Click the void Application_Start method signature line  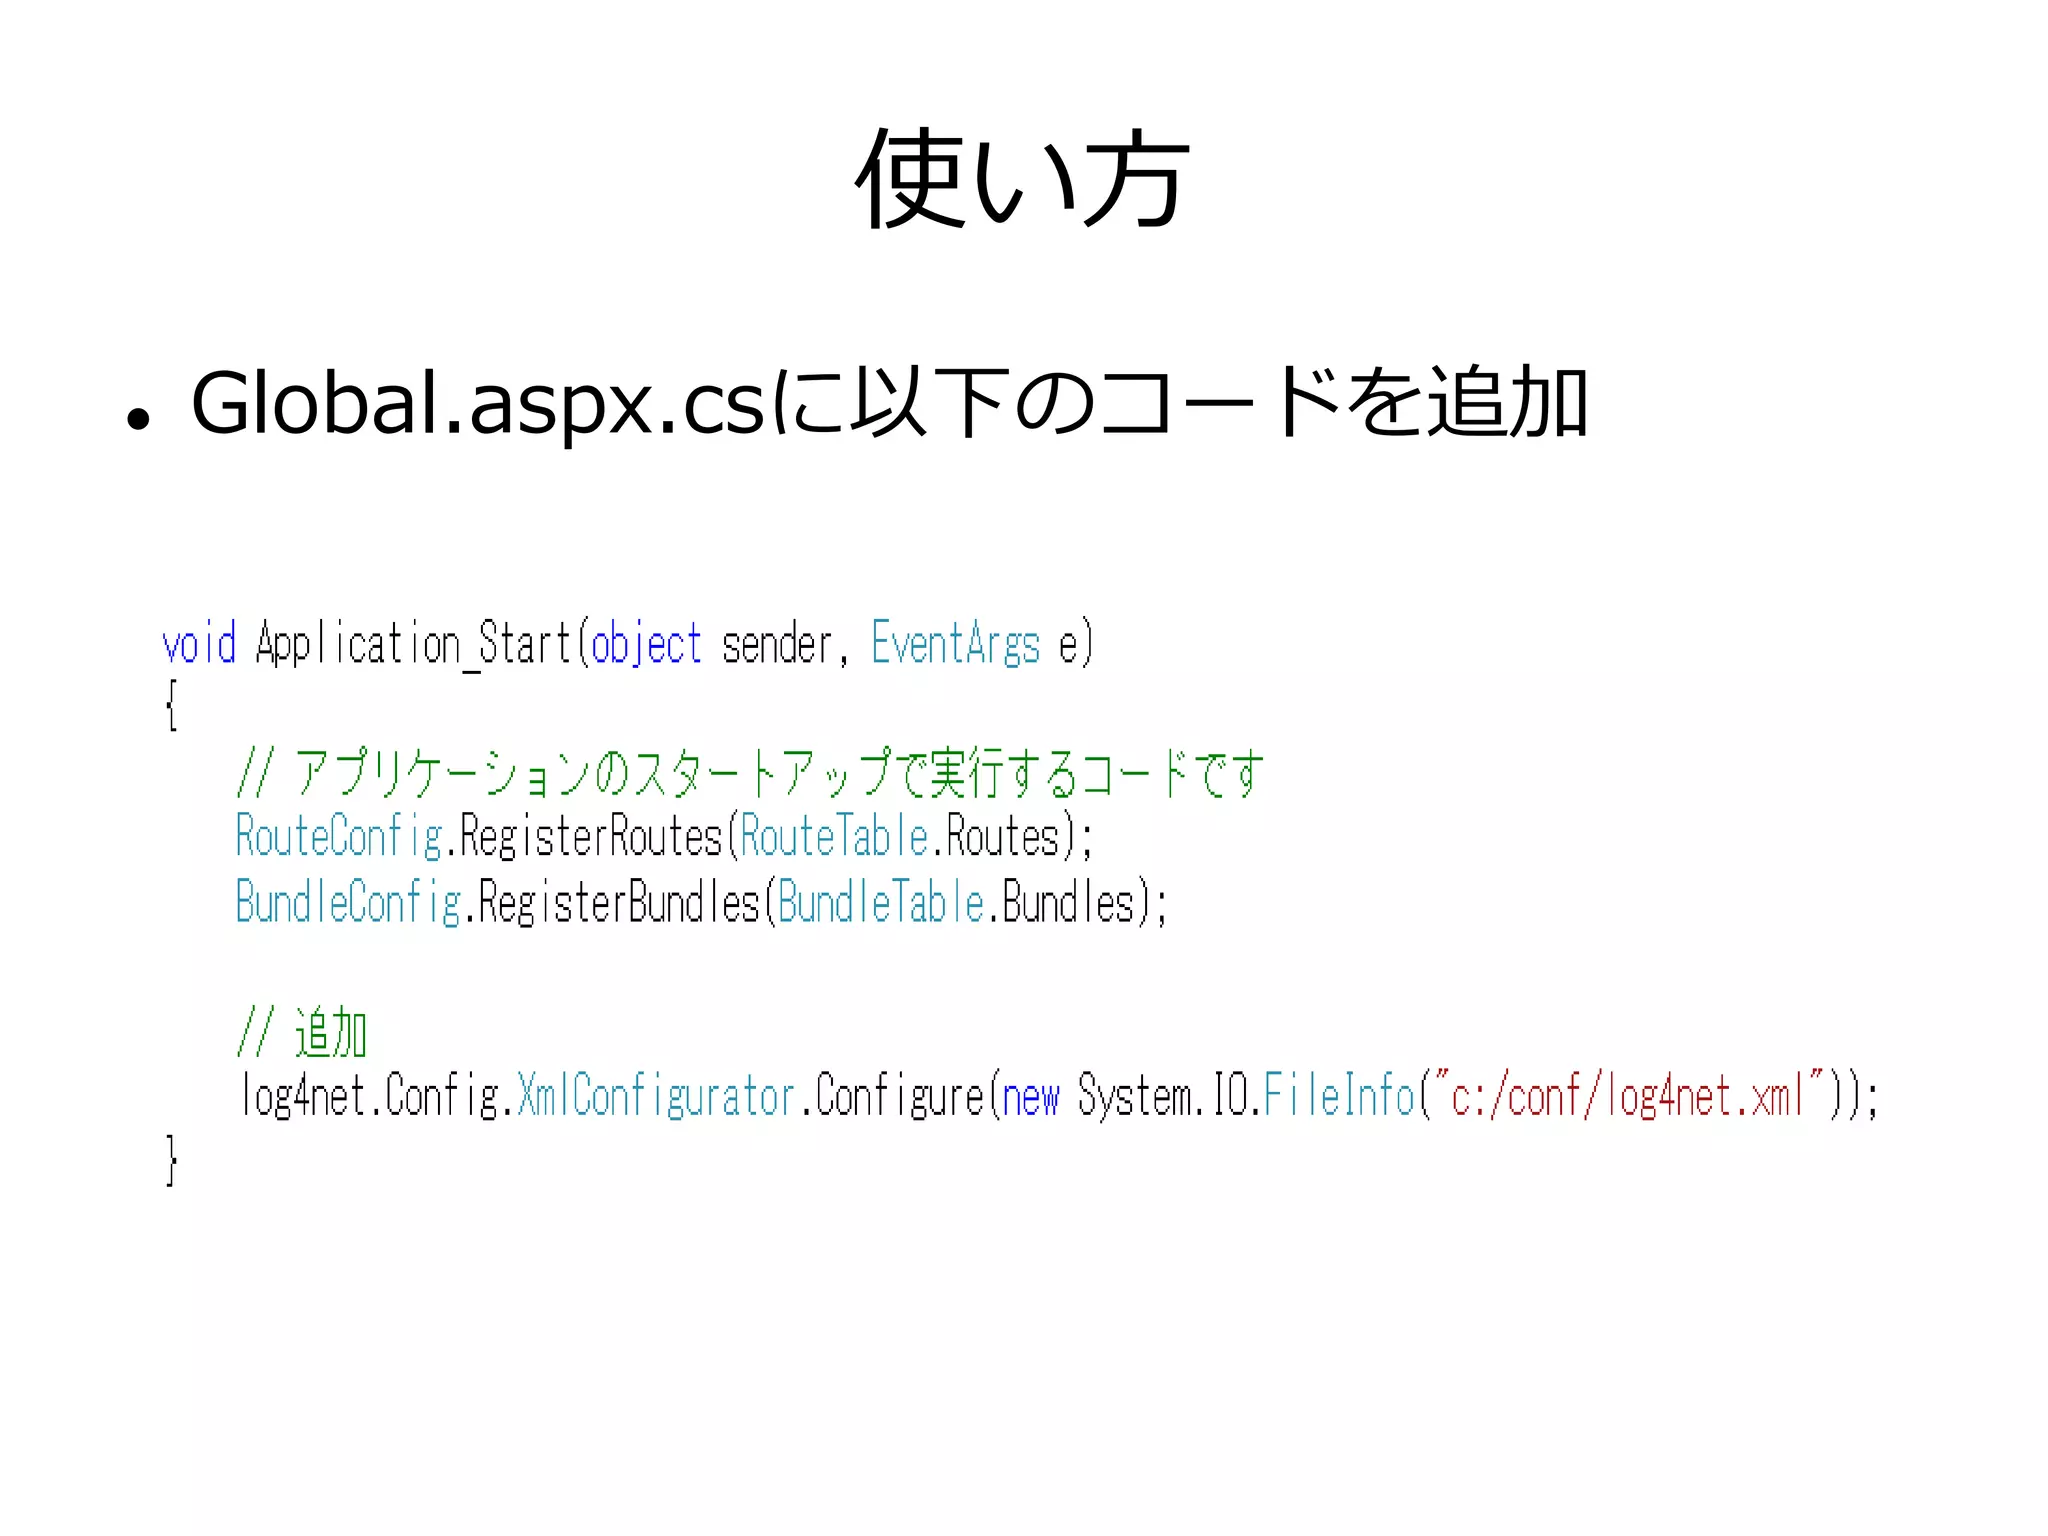click(x=628, y=644)
